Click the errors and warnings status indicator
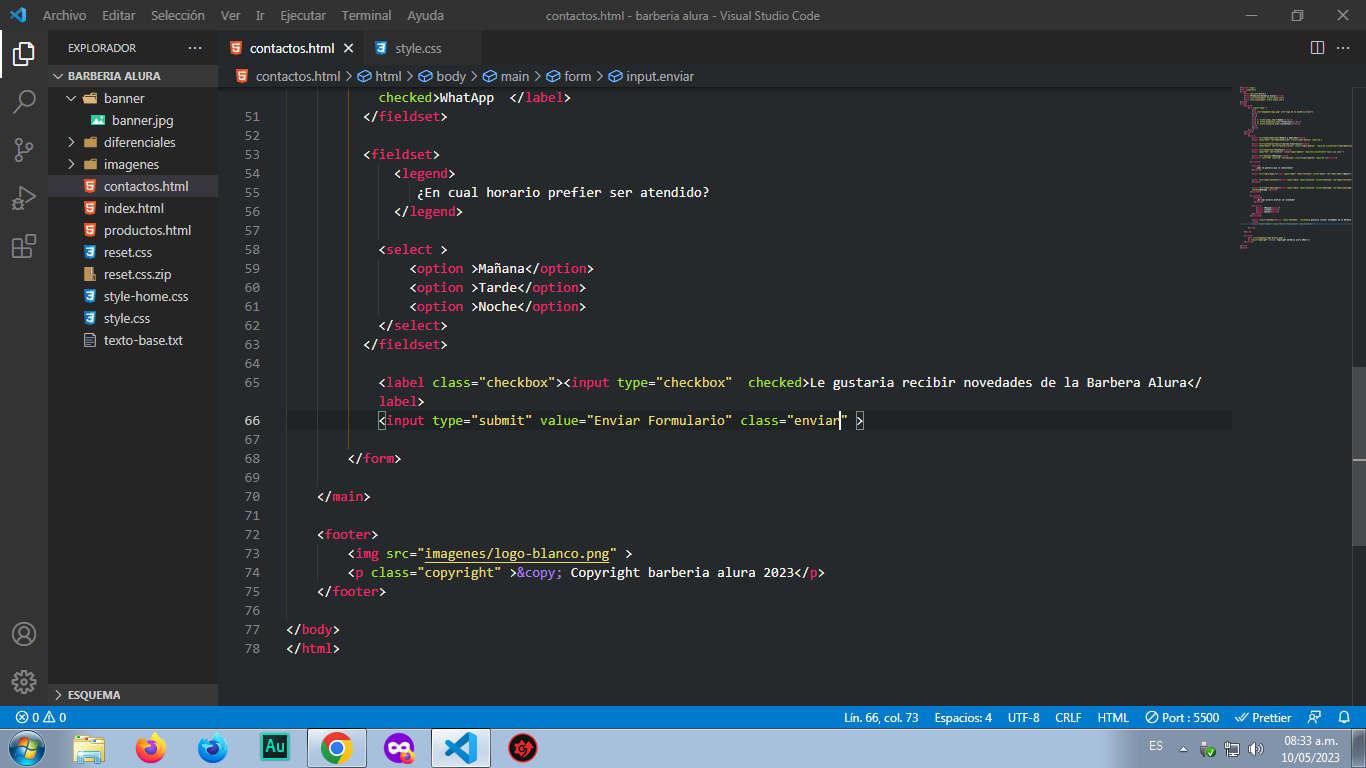 tap(41, 717)
